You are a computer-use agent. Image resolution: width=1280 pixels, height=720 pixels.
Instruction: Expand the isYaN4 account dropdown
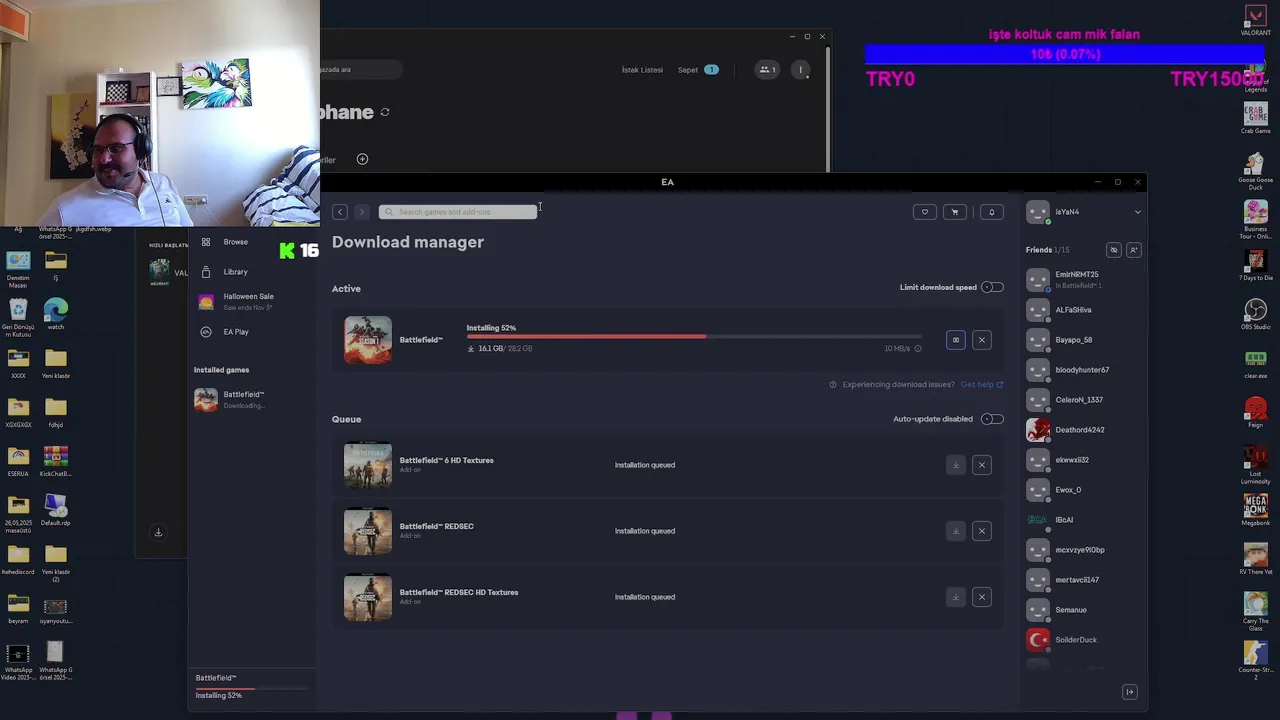(x=1137, y=212)
